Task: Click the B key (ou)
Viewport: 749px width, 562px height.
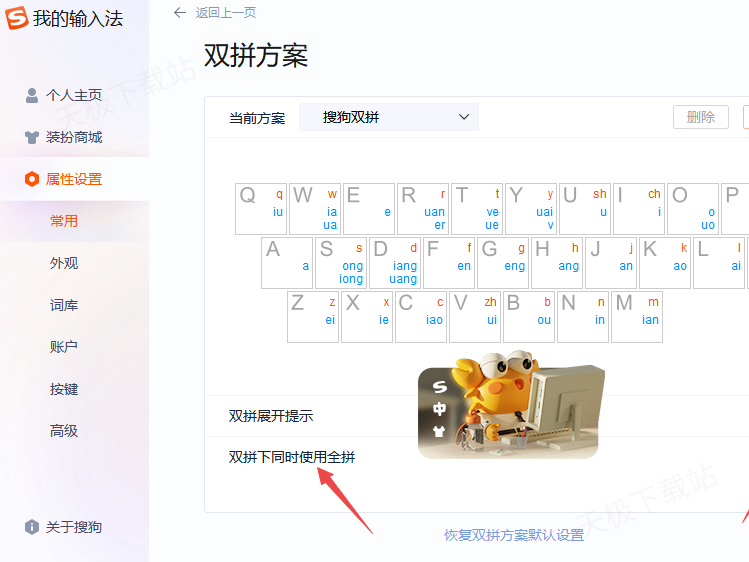Action: (529, 317)
